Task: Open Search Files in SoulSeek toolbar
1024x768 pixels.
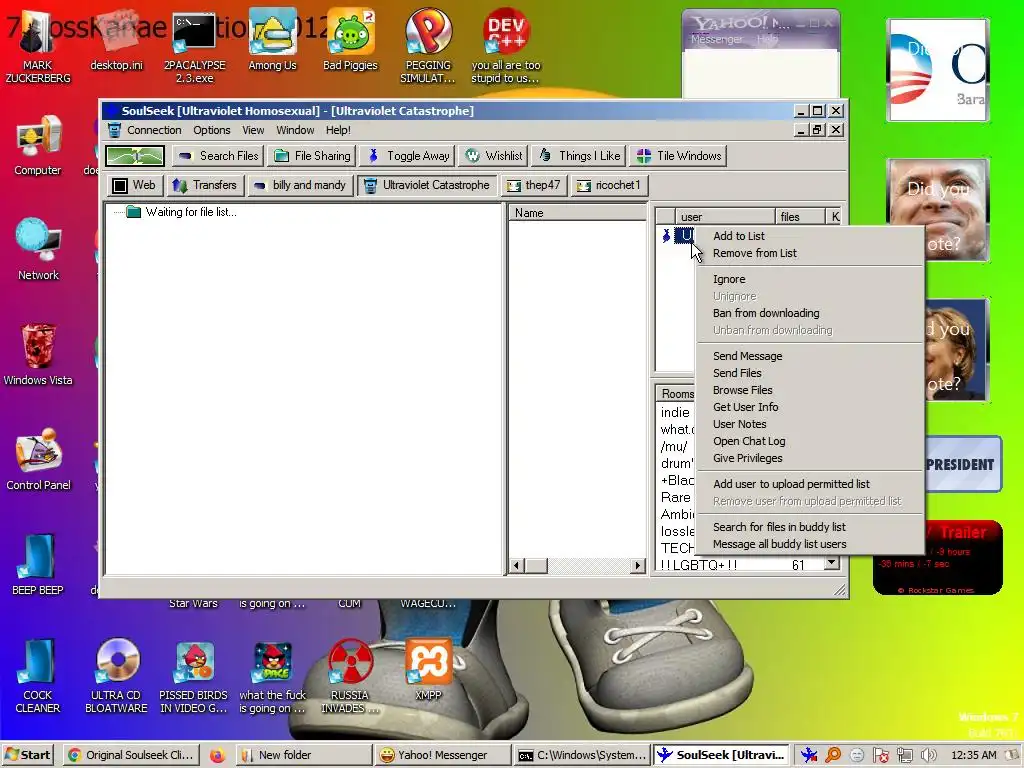Action: 219,156
